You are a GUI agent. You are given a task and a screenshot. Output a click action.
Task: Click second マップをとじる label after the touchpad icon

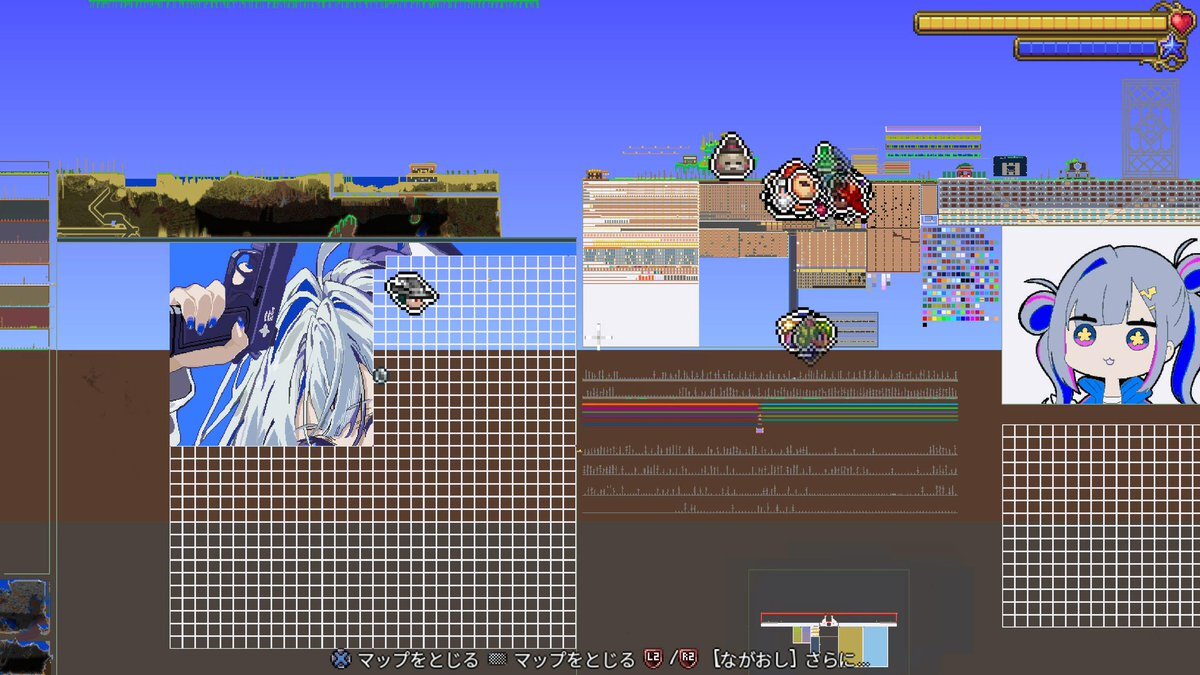pyautogui.click(x=573, y=660)
